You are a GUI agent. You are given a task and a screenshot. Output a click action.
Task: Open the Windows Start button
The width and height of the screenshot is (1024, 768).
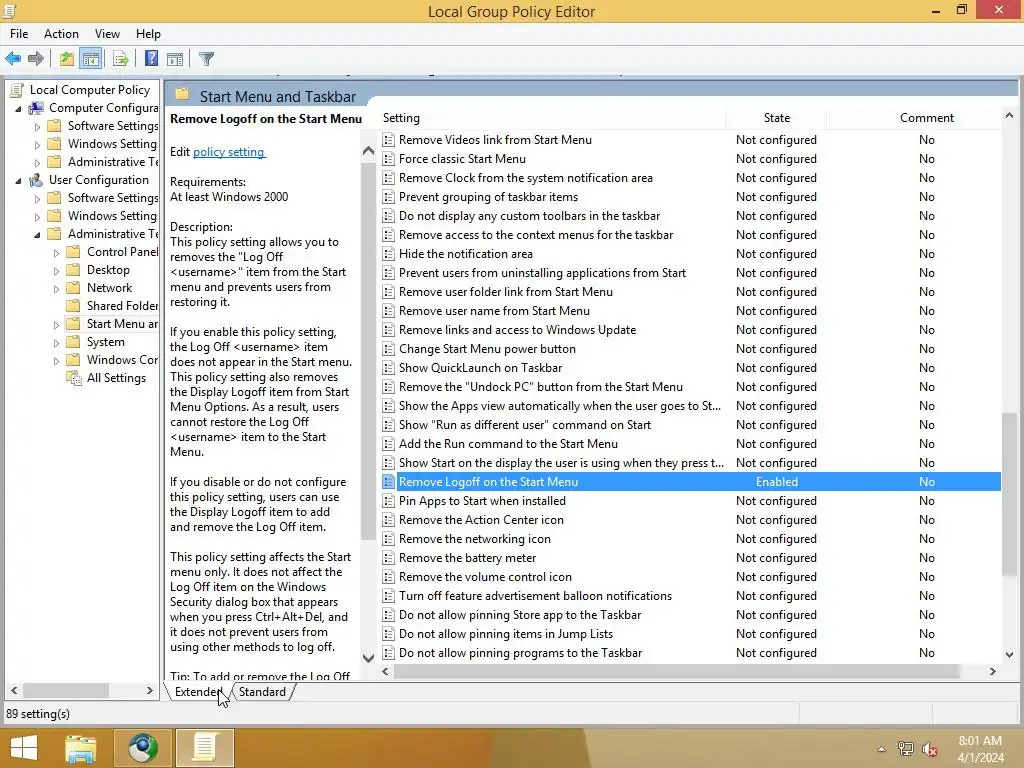coord(24,748)
